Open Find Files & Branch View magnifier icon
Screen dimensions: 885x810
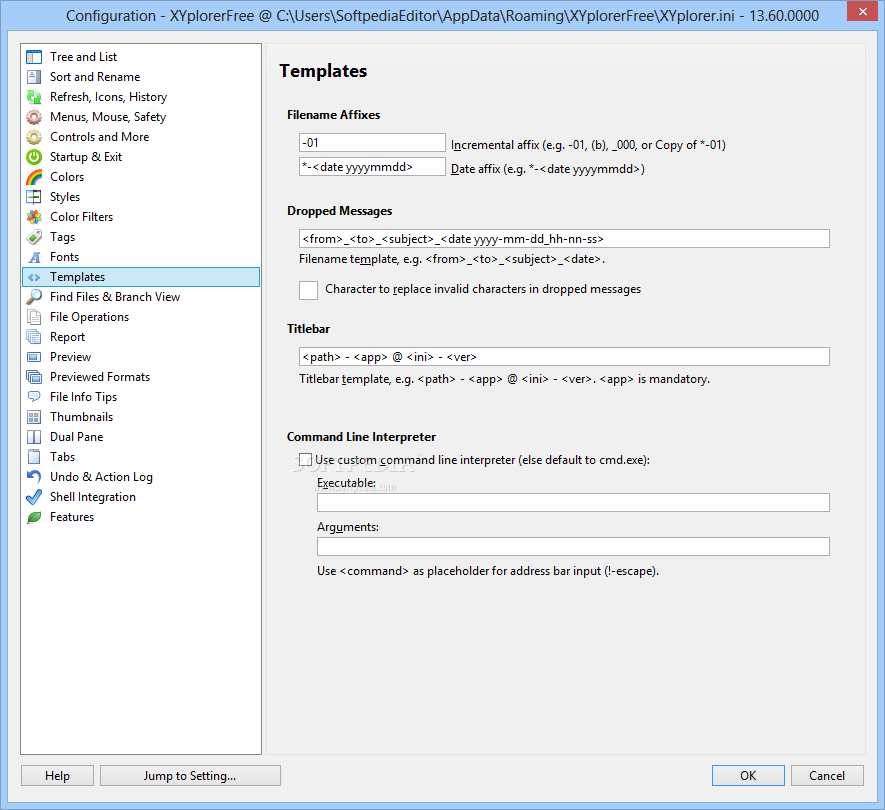point(34,297)
